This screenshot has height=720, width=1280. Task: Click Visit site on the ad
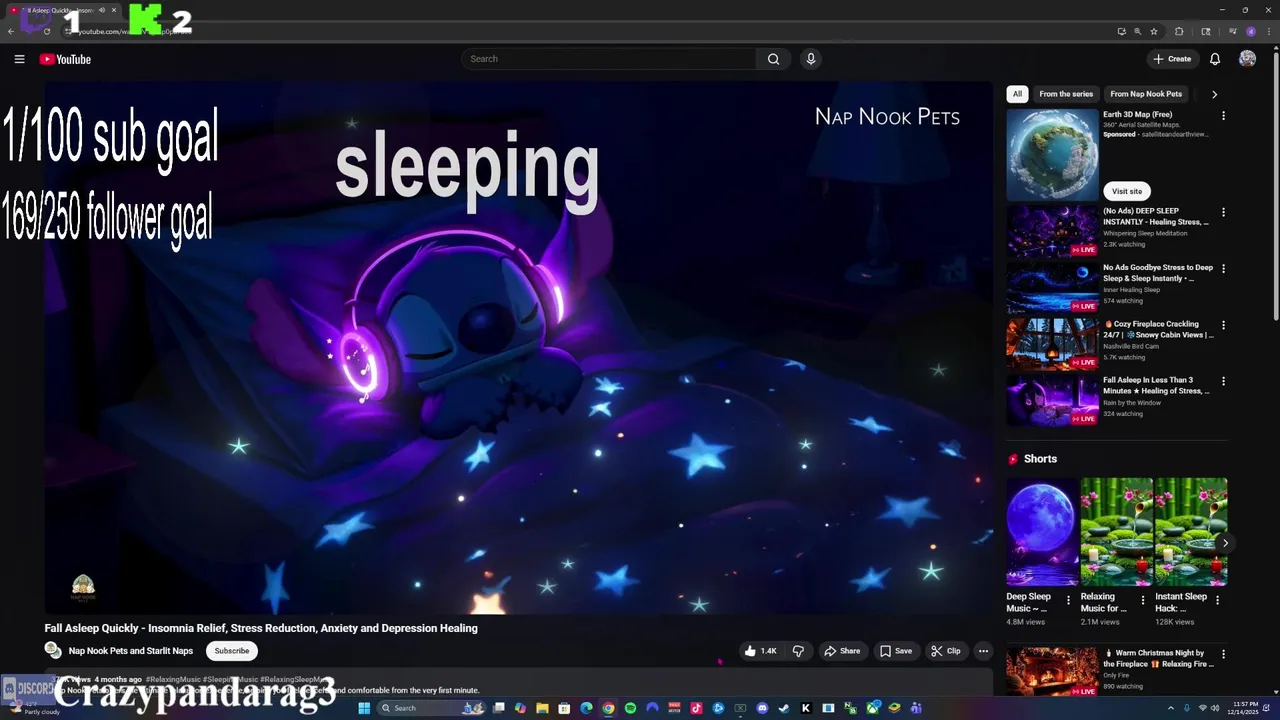click(1127, 191)
